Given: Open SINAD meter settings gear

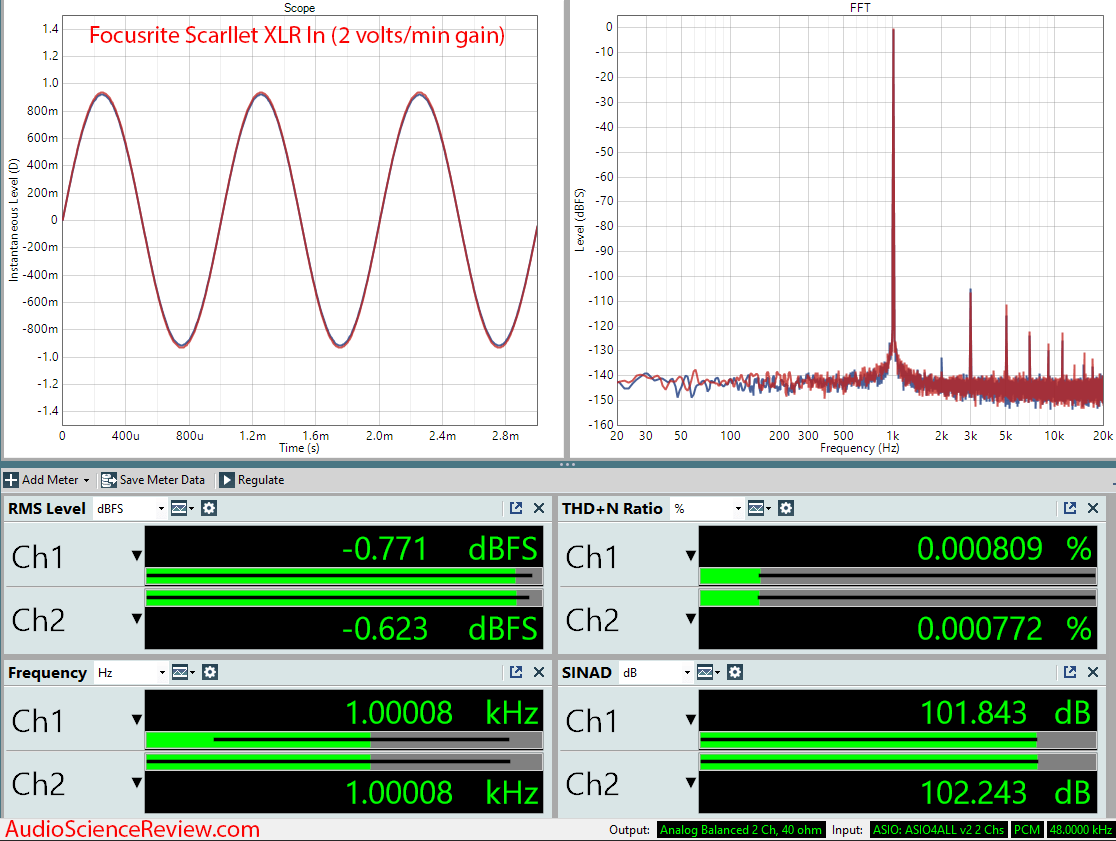Looking at the screenshot, I should [x=735, y=672].
